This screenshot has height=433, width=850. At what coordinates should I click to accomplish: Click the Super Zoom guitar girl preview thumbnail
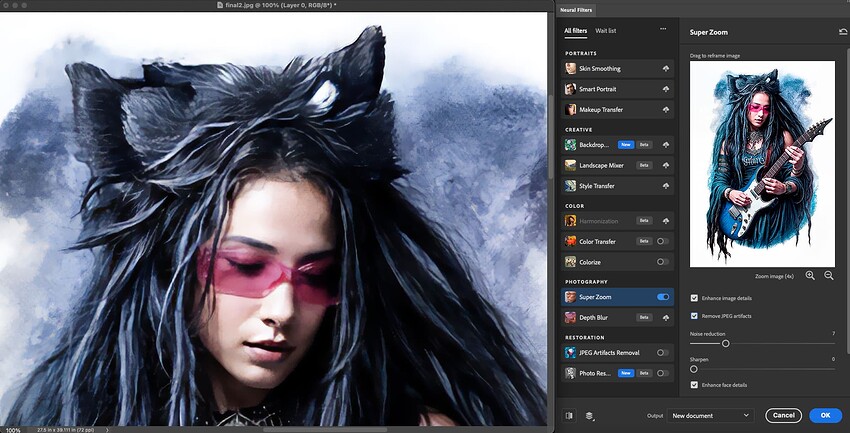762,164
